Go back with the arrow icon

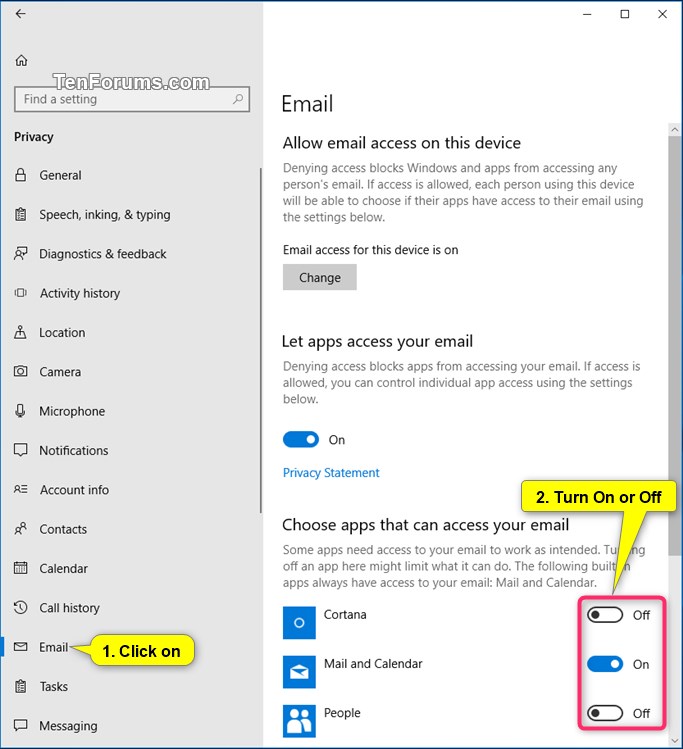coord(21,14)
